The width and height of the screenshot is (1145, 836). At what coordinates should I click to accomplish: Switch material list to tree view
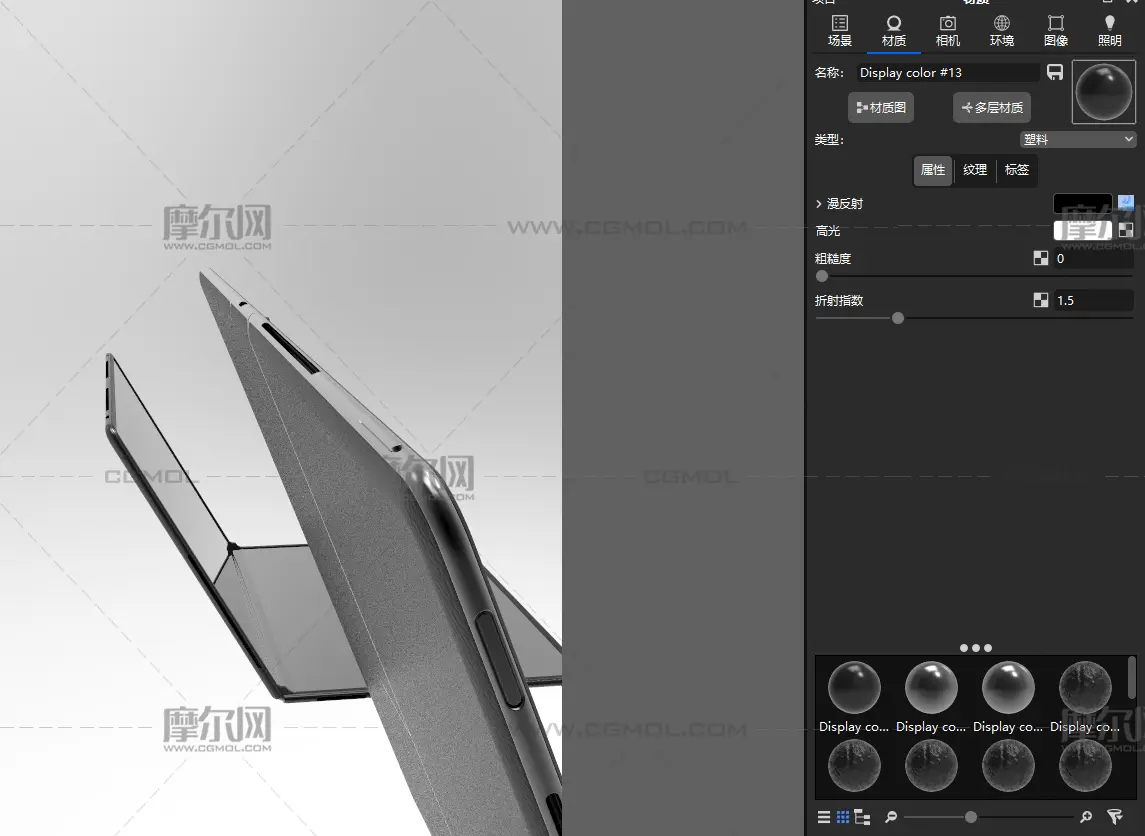[x=862, y=817]
